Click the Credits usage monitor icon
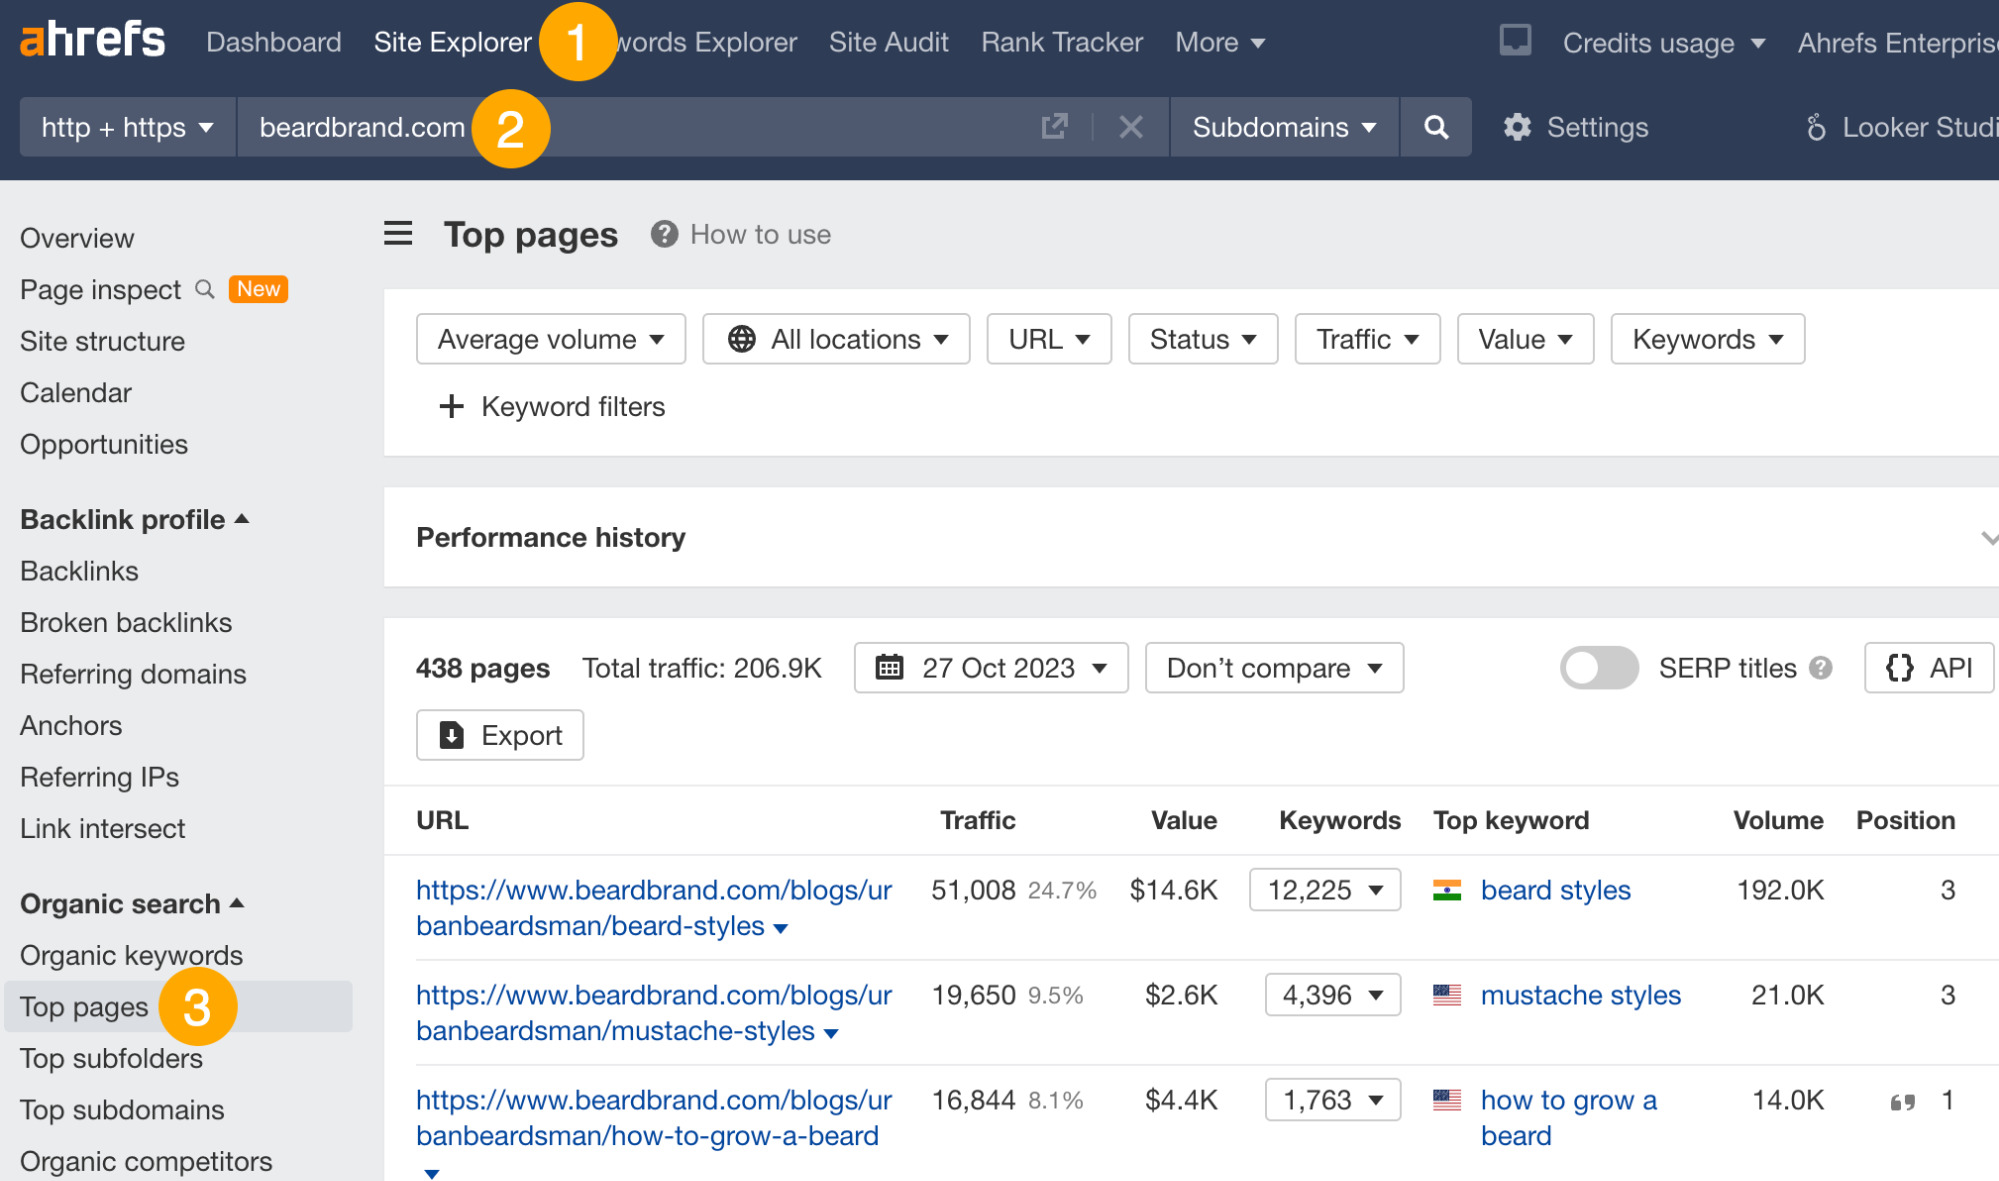 1514,41
